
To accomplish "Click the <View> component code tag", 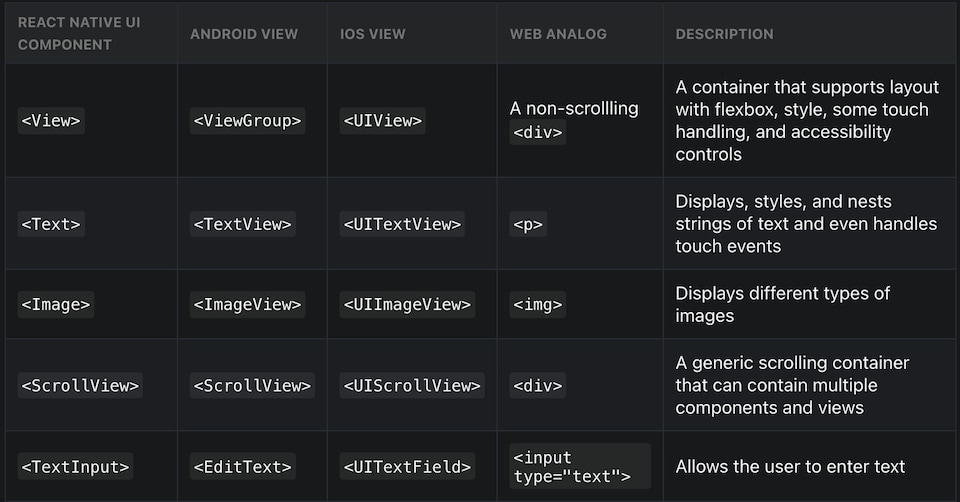I will pos(50,121).
